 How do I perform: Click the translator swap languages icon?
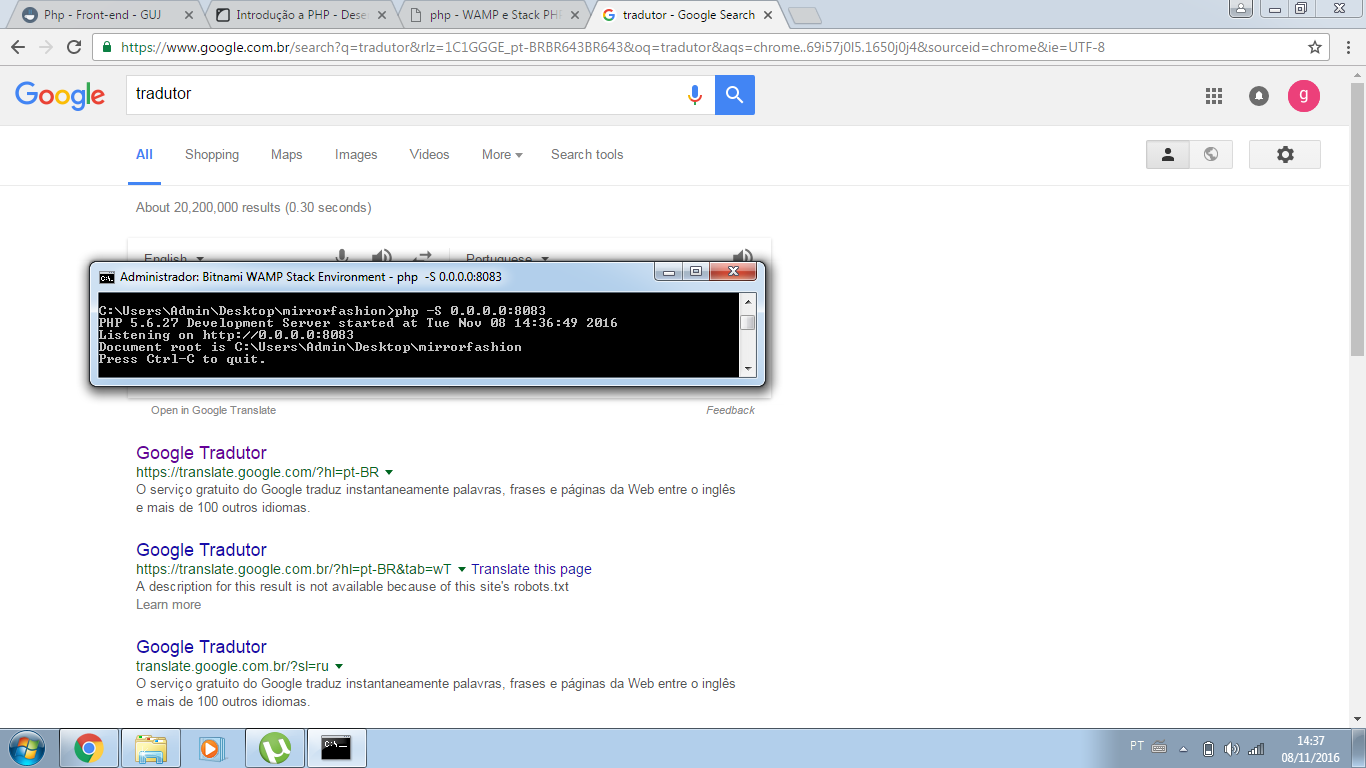[x=423, y=257]
